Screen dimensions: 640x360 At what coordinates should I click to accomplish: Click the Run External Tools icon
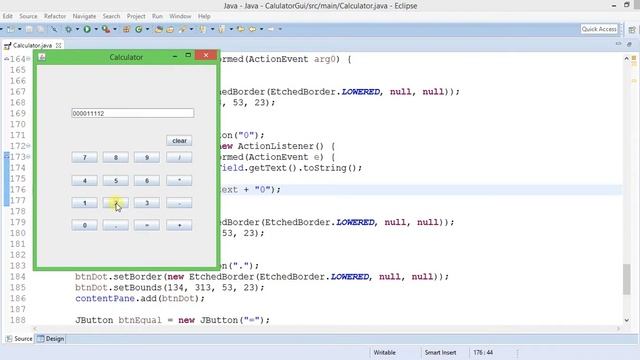106,29
